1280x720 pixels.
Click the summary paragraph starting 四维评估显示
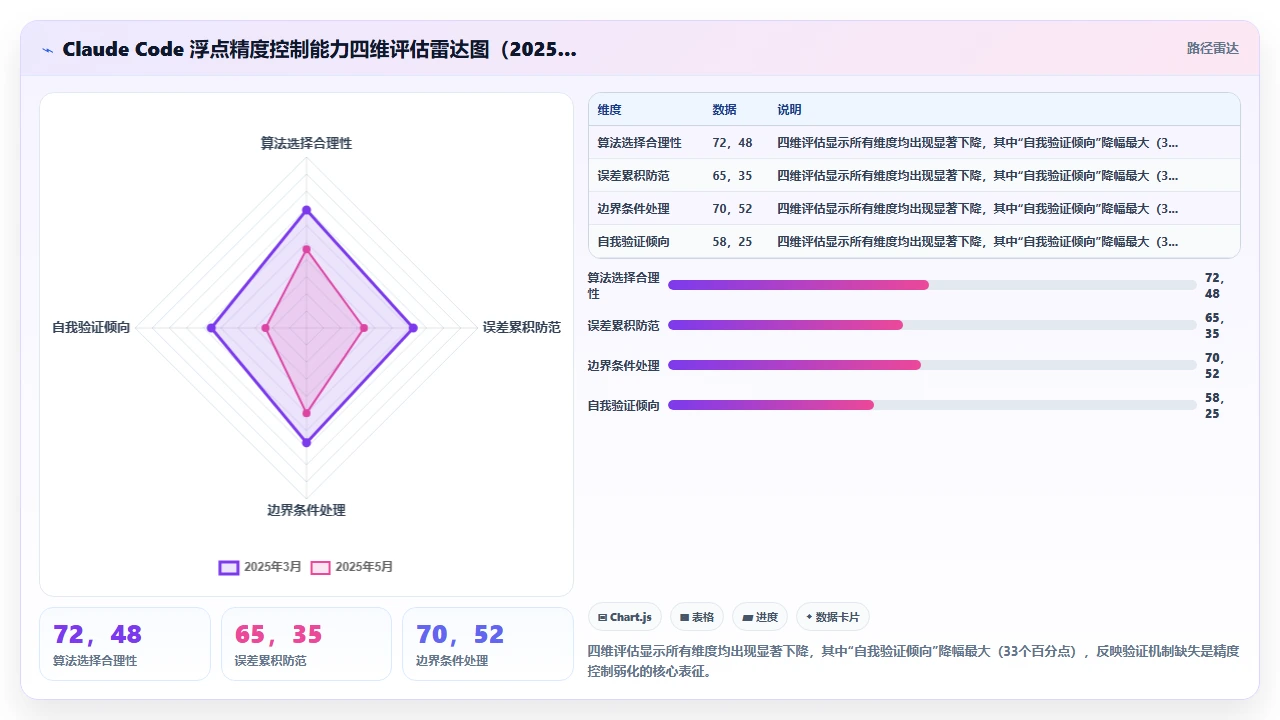pos(913,661)
